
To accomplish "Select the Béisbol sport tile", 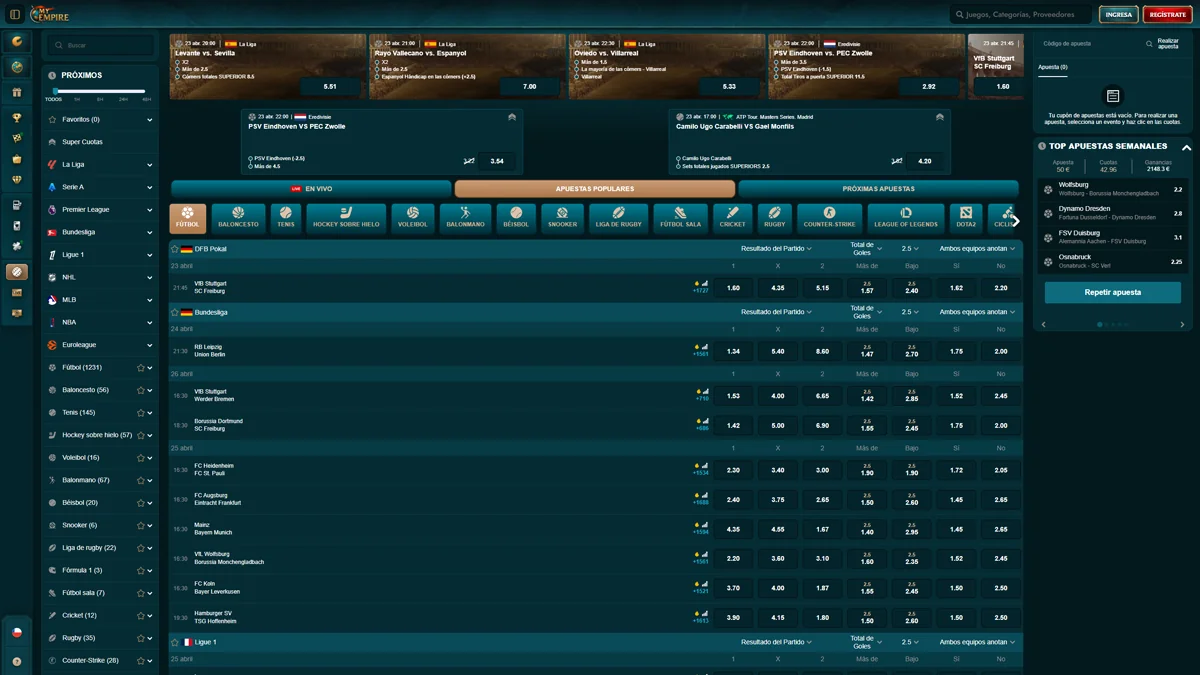I will (517, 218).
